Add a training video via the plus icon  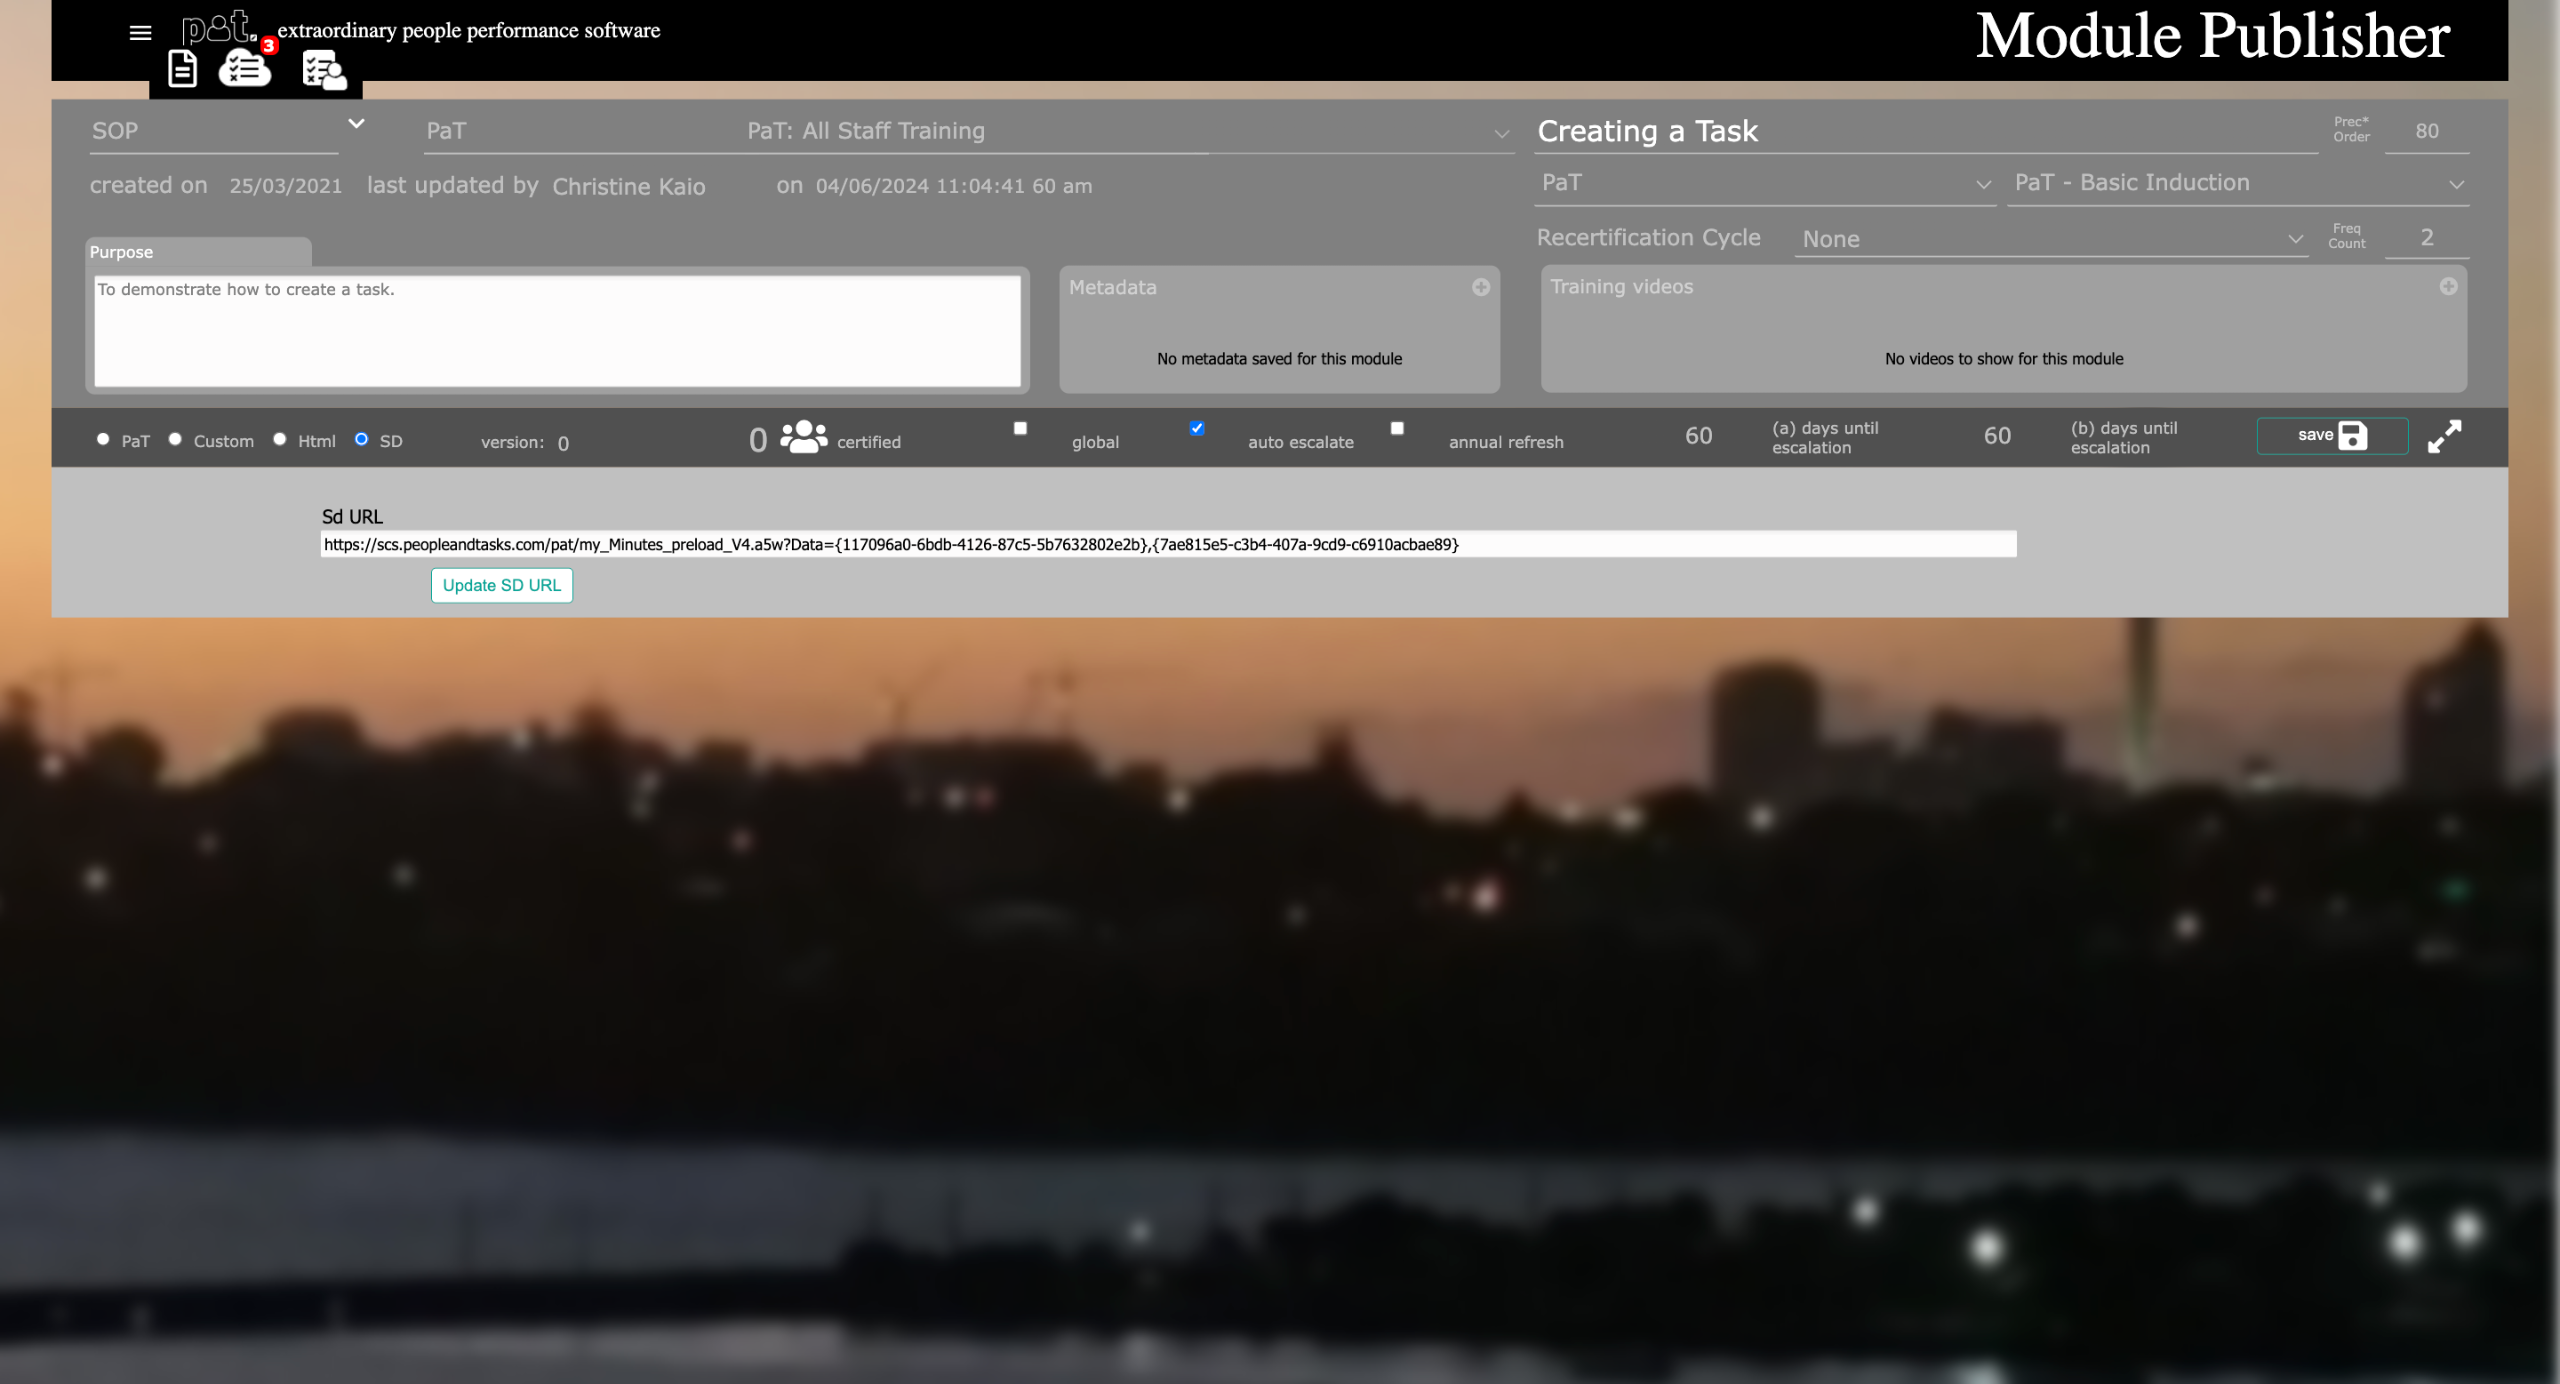tap(2448, 286)
